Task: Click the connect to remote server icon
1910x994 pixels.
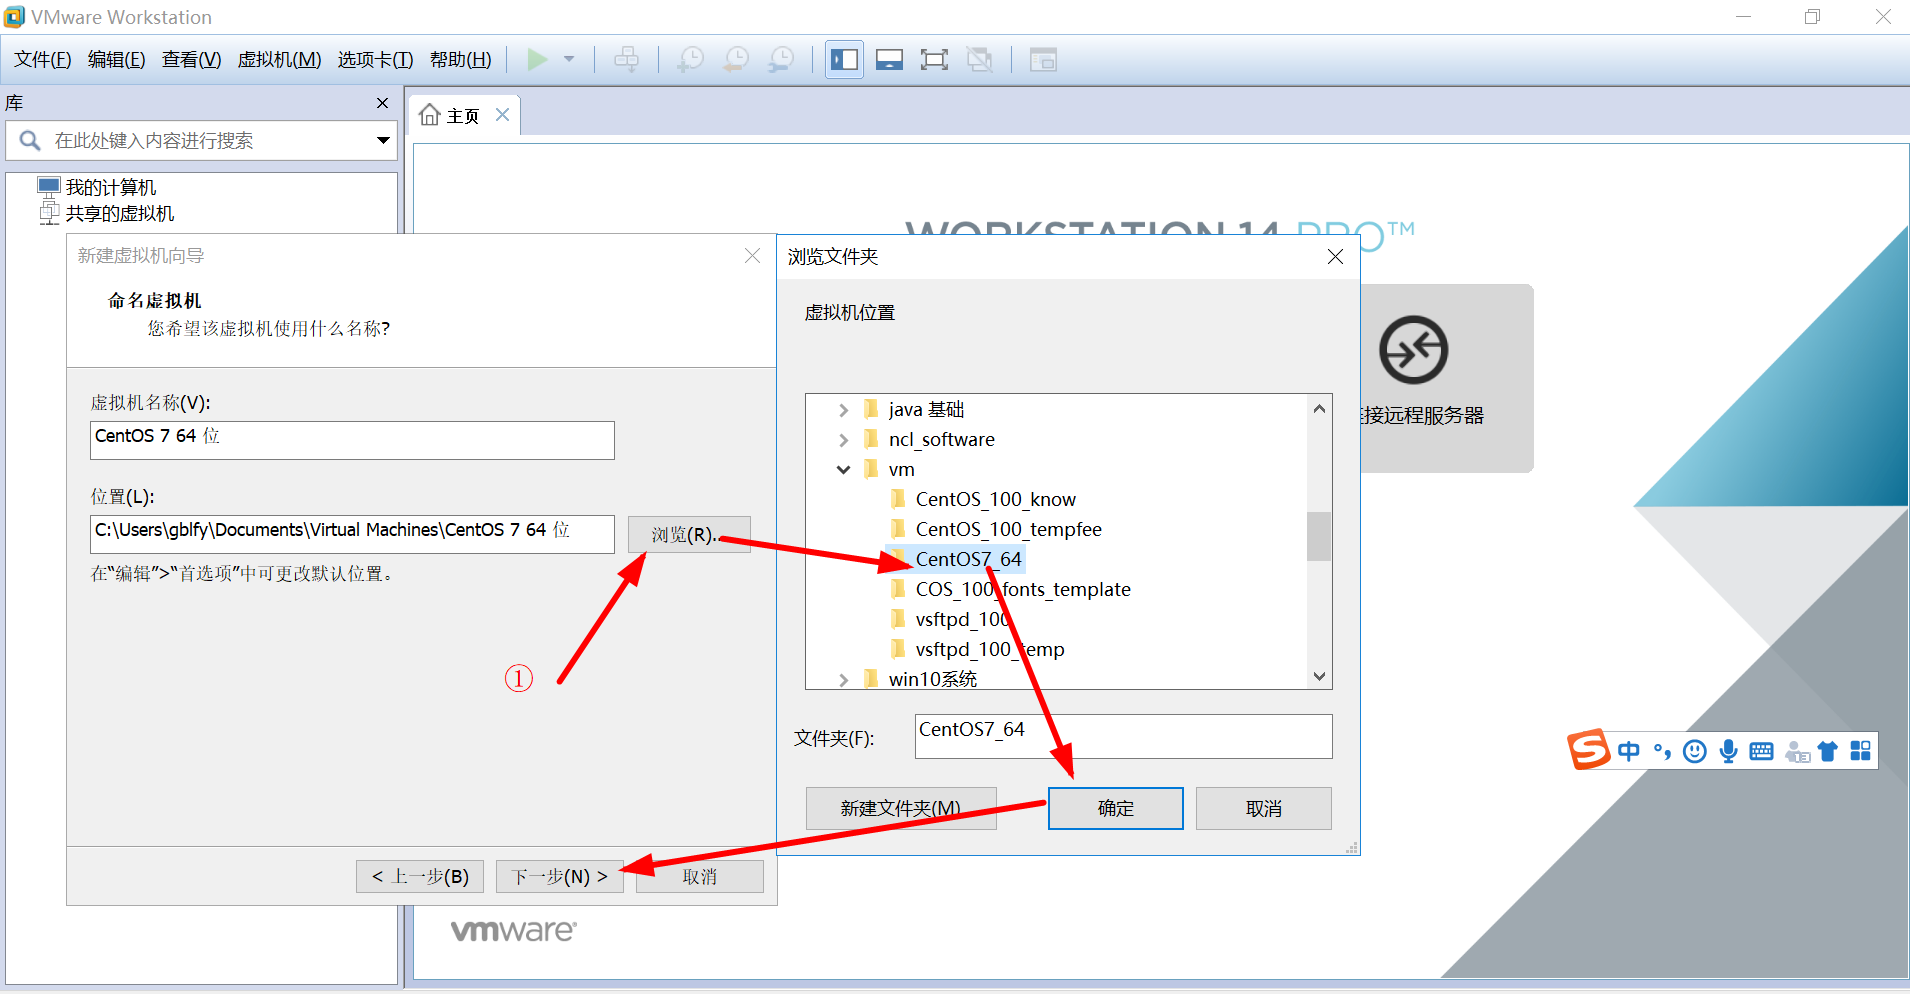Action: [1414, 350]
